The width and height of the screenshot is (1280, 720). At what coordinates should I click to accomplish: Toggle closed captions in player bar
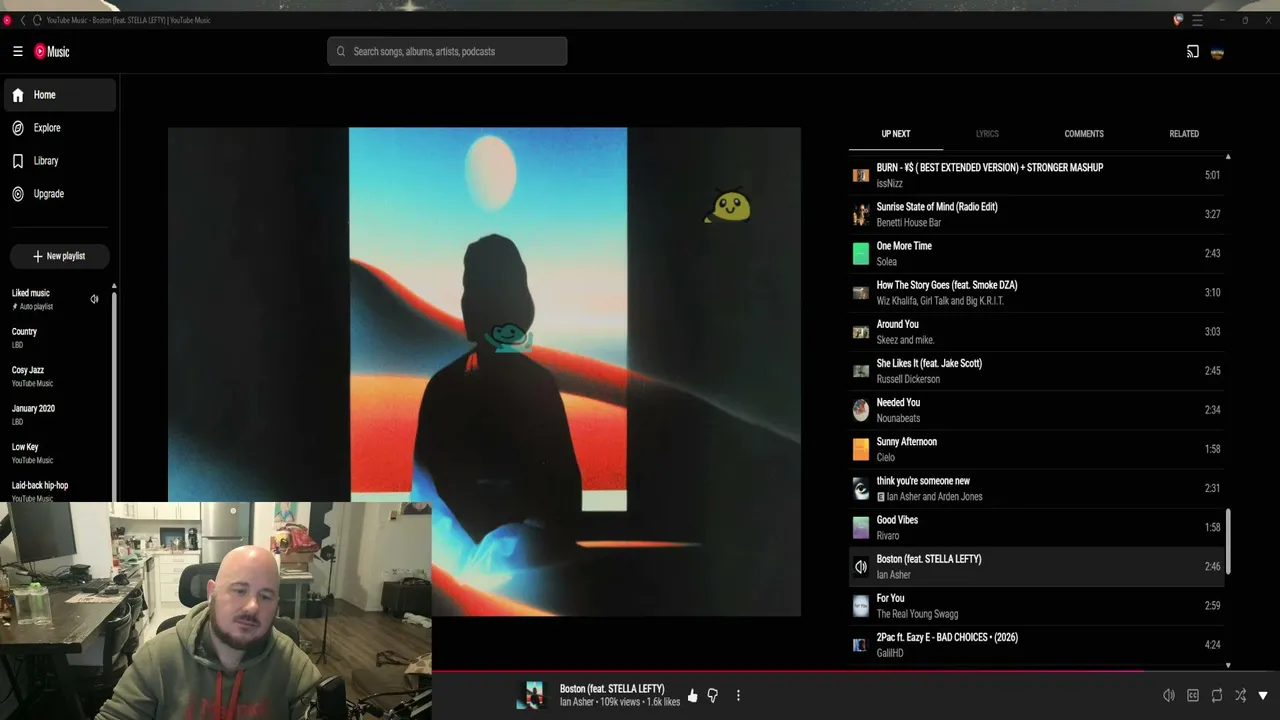[1193, 695]
